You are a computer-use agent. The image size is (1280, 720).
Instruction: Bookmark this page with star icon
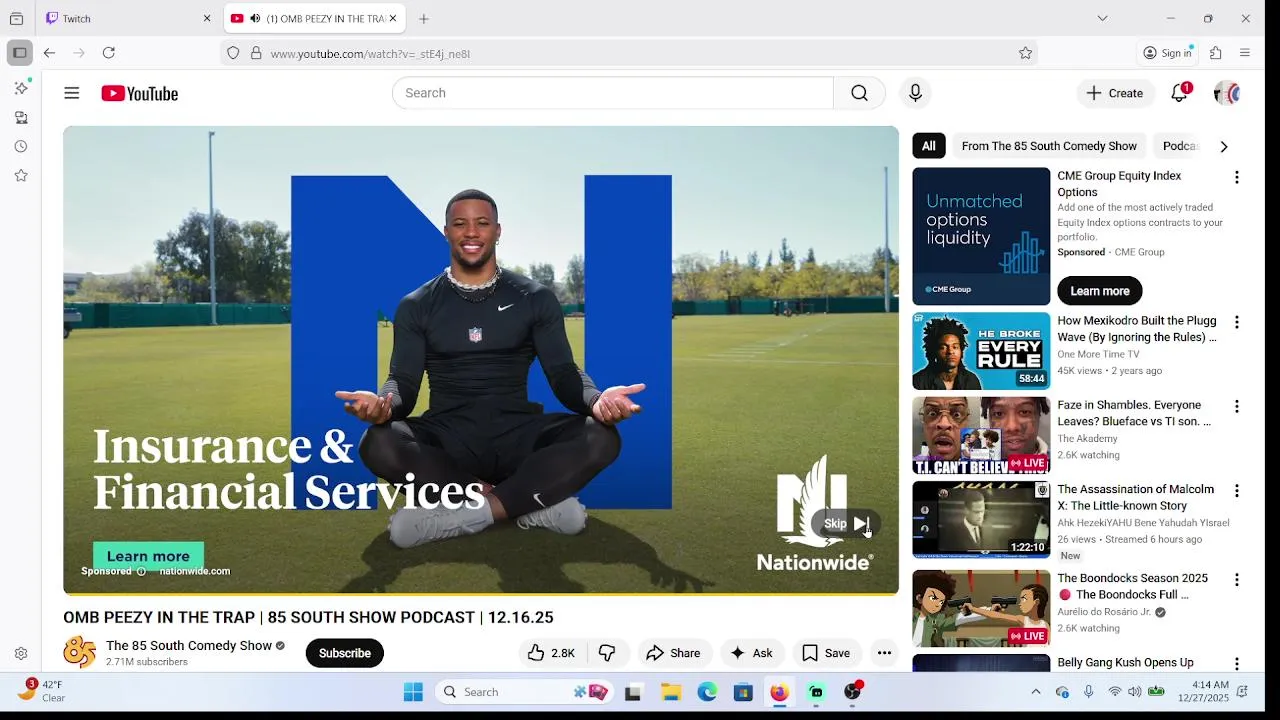point(1025,53)
